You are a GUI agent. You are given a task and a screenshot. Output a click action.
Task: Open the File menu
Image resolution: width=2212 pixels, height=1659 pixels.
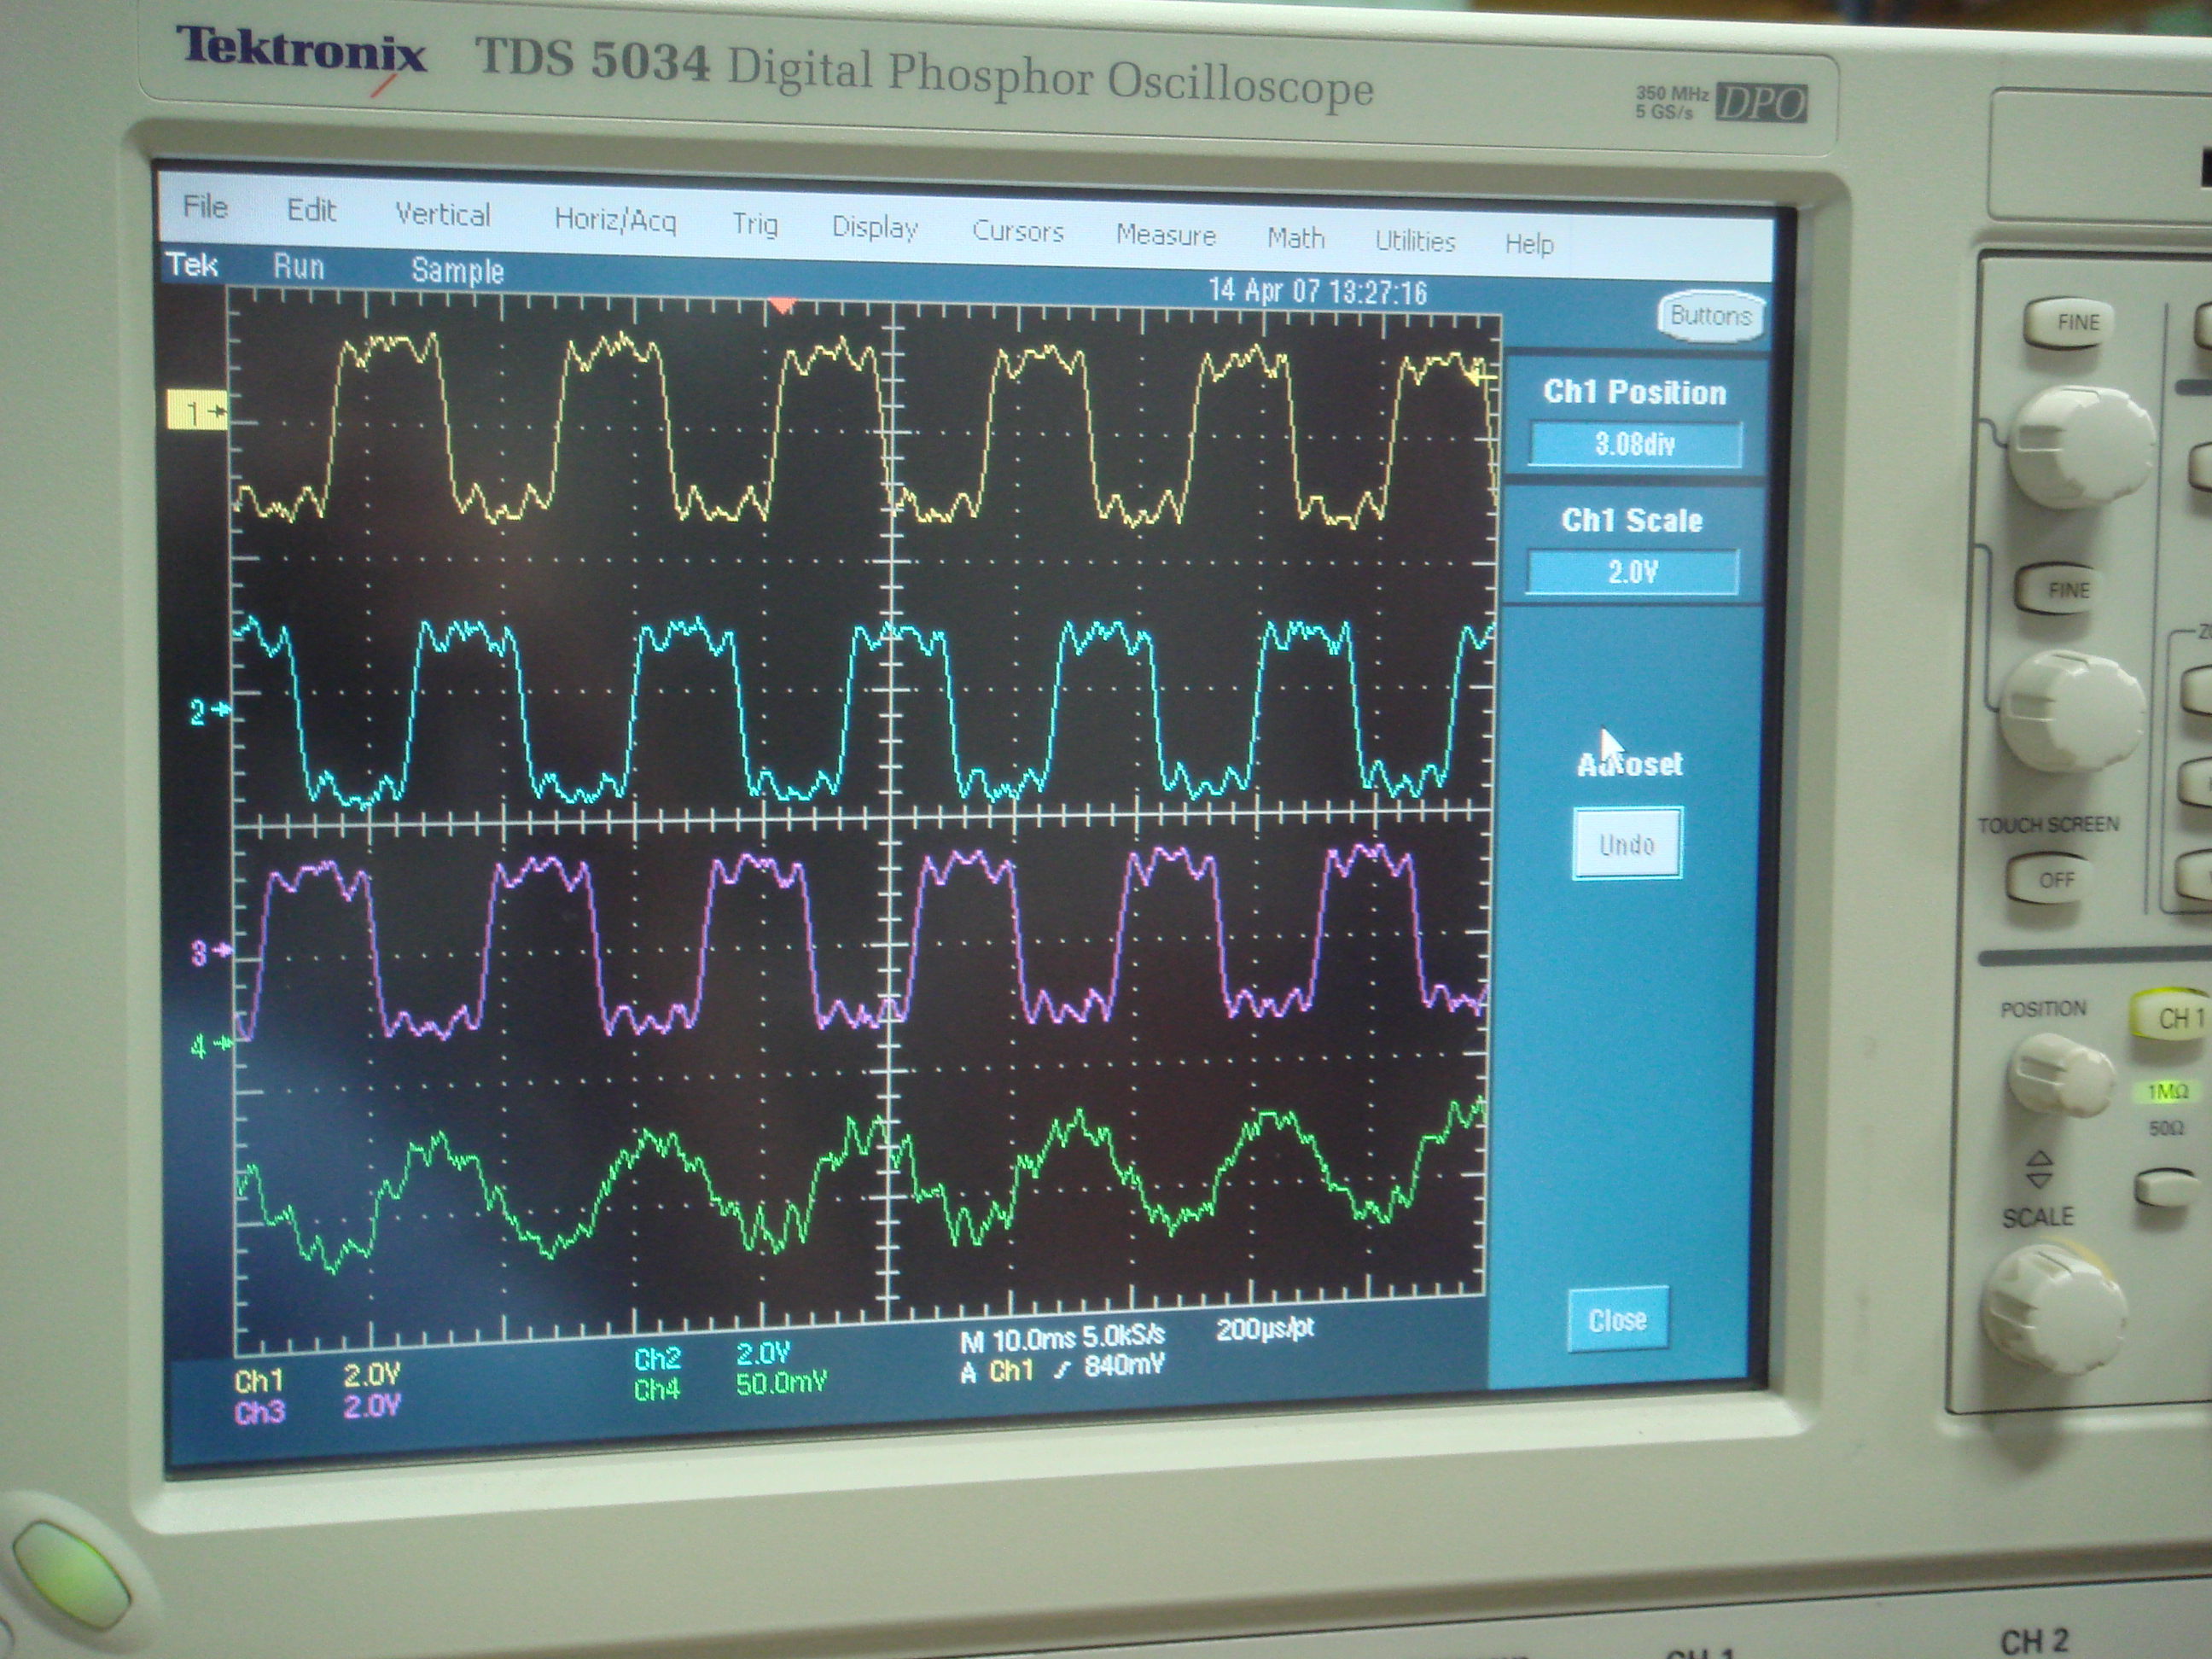[205, 207]
